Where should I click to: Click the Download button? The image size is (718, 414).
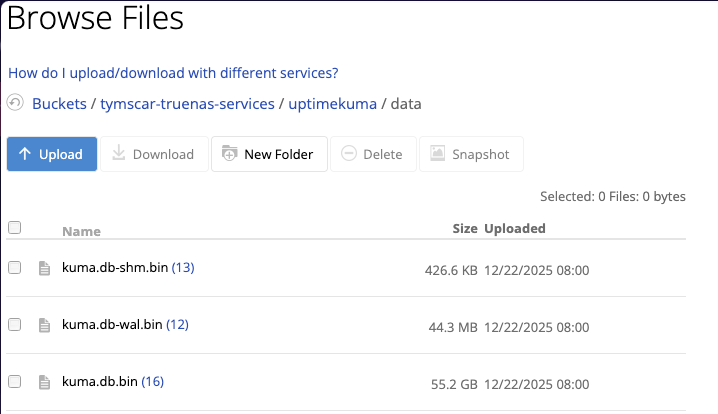tap(153, 154)
